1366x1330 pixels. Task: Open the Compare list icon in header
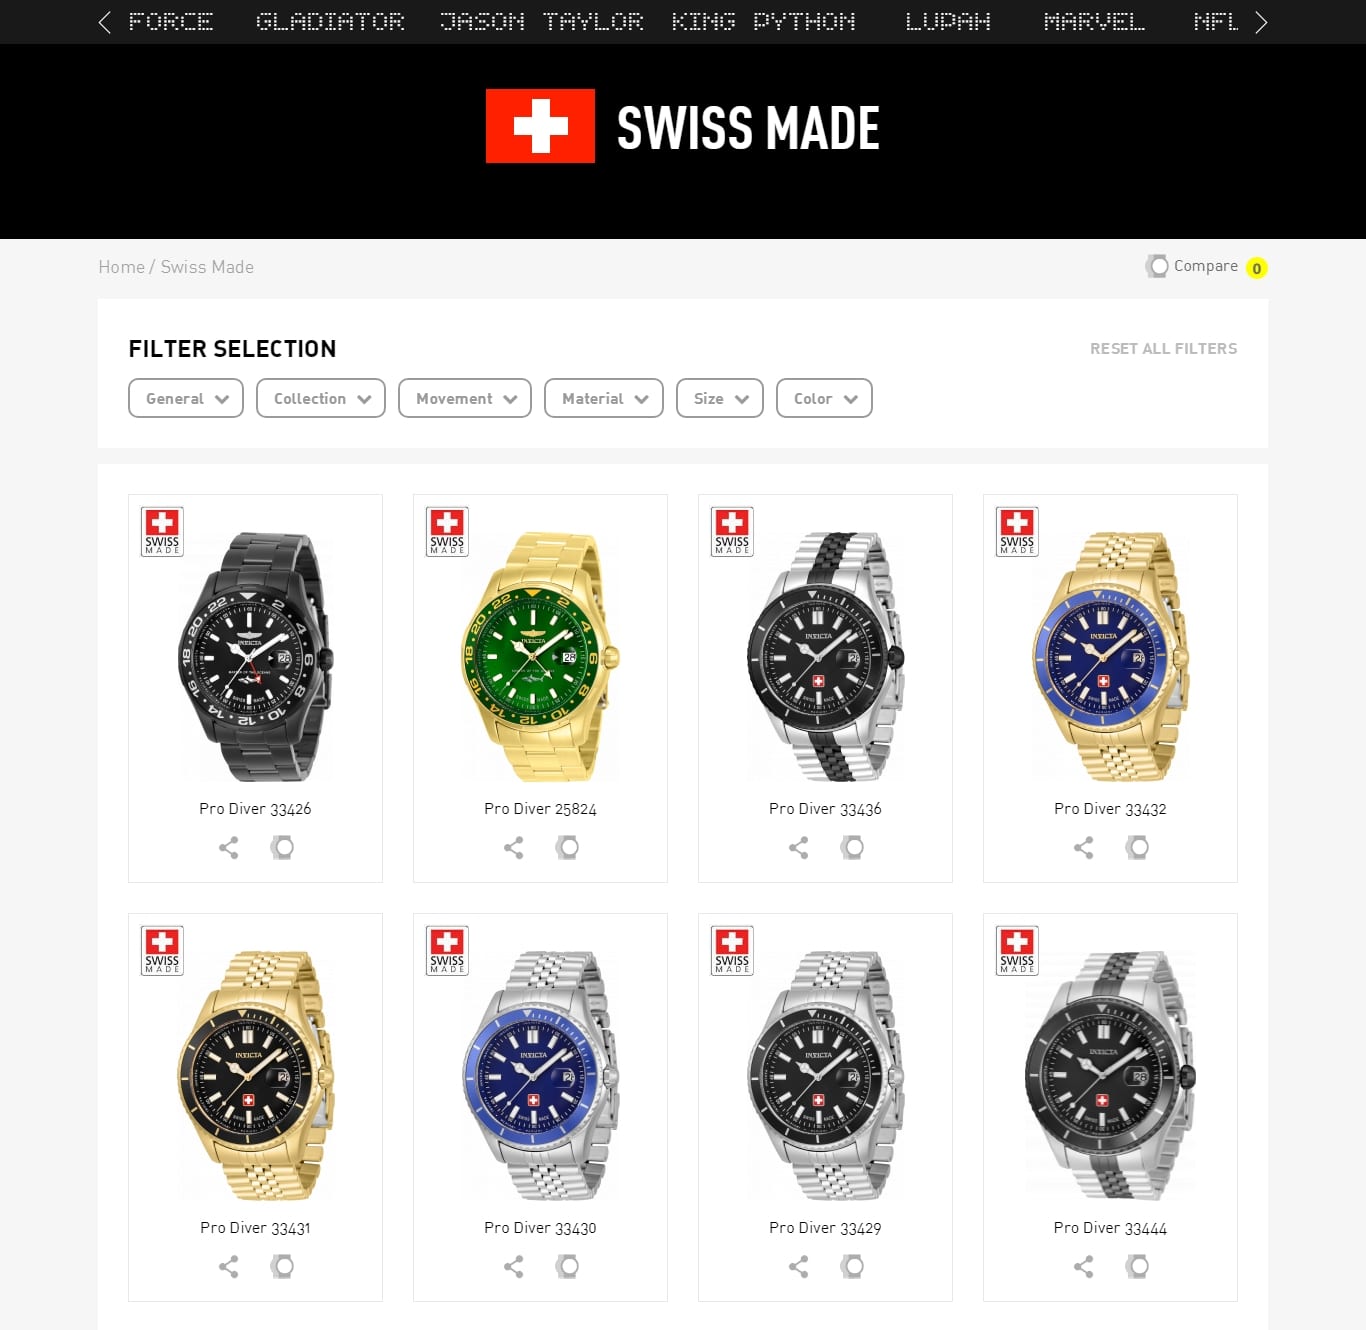(1157, 266)
